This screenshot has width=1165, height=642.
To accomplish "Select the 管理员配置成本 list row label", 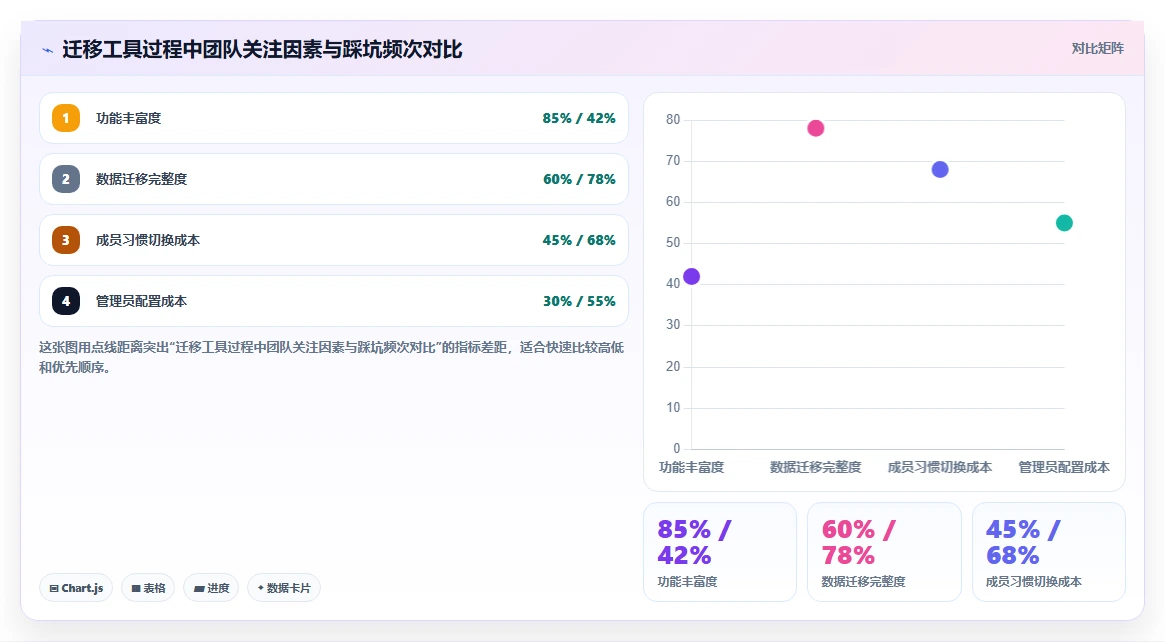I will [141, 301].
